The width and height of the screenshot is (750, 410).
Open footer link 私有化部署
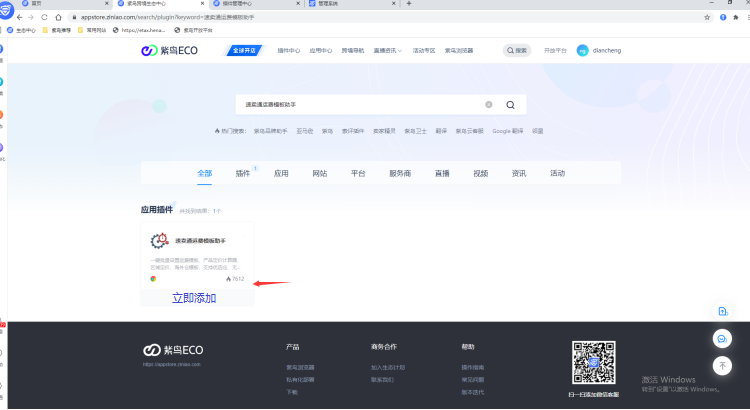[x=300, y=380]
